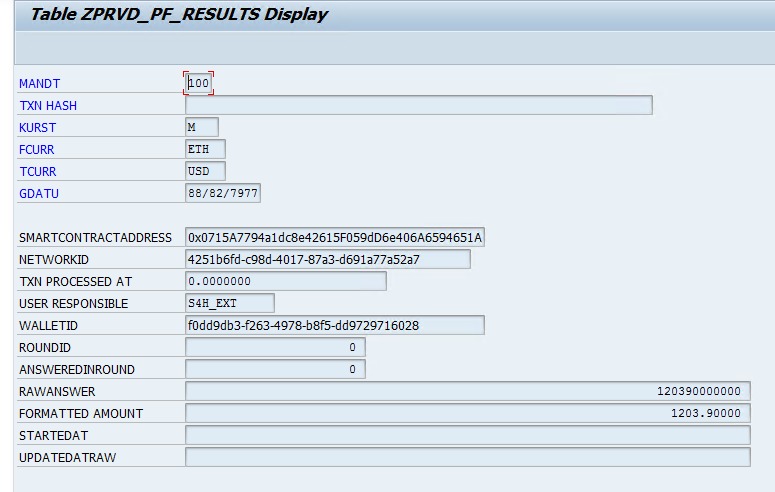Click the TXN HASH label
This screenshot has width=775, height=492.
(x=48, y=106)
